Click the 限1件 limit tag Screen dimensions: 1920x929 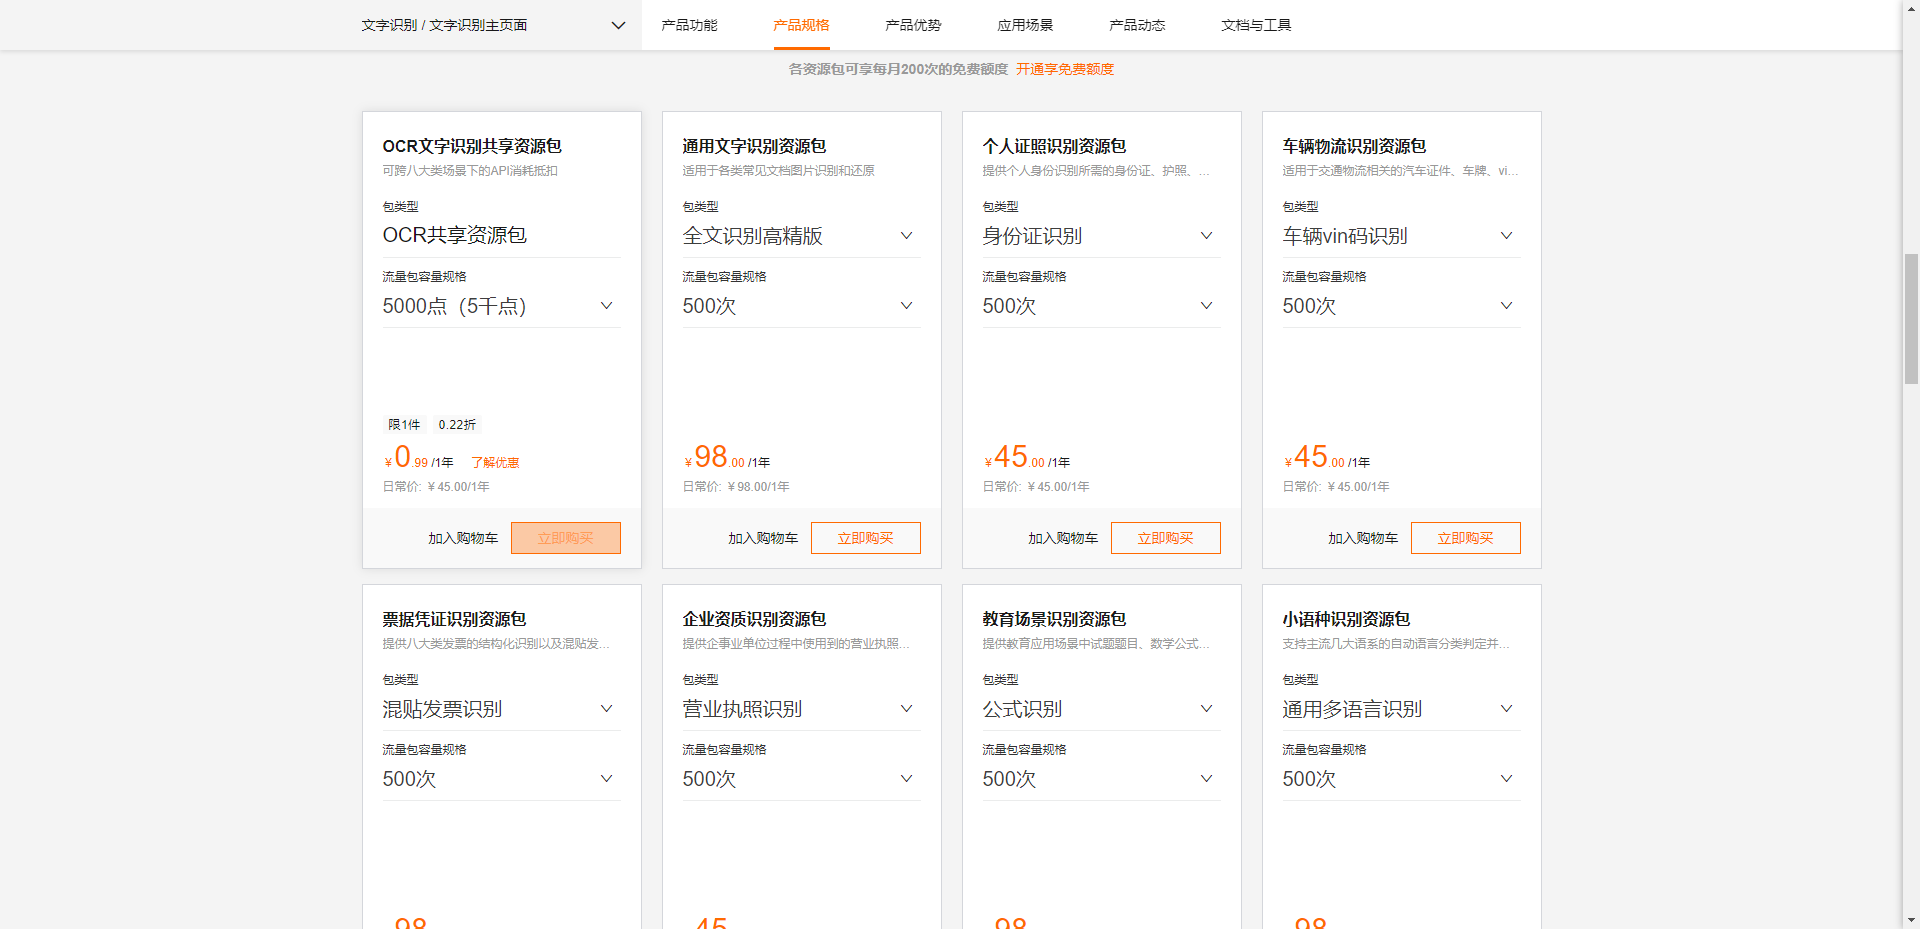click(x=404, y=425)
